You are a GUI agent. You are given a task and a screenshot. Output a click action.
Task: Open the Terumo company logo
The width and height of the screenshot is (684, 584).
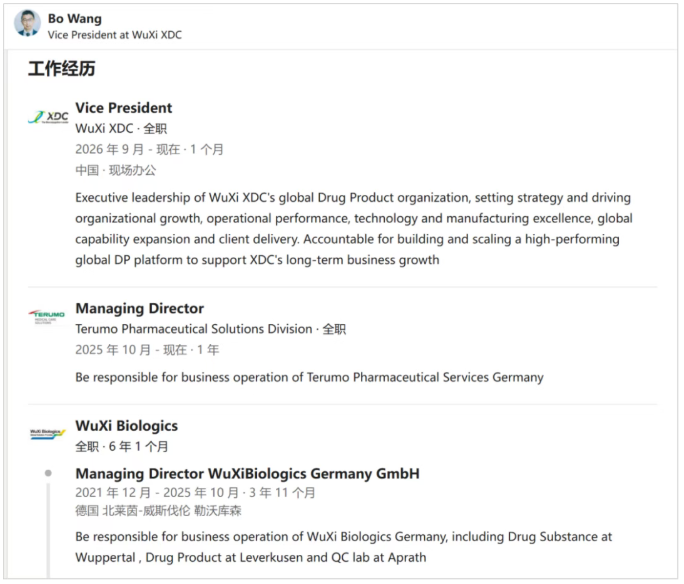[47, 316]
